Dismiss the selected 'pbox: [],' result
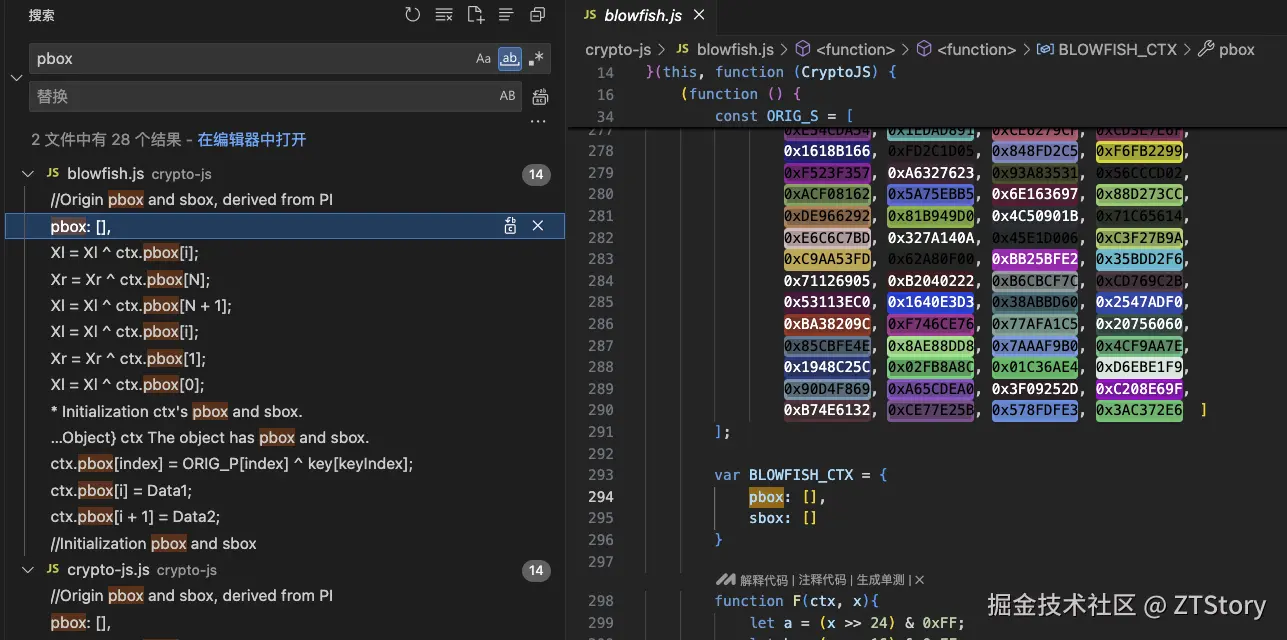The width and height of the screenshot is (1287, 640). (x=538, y=226)
